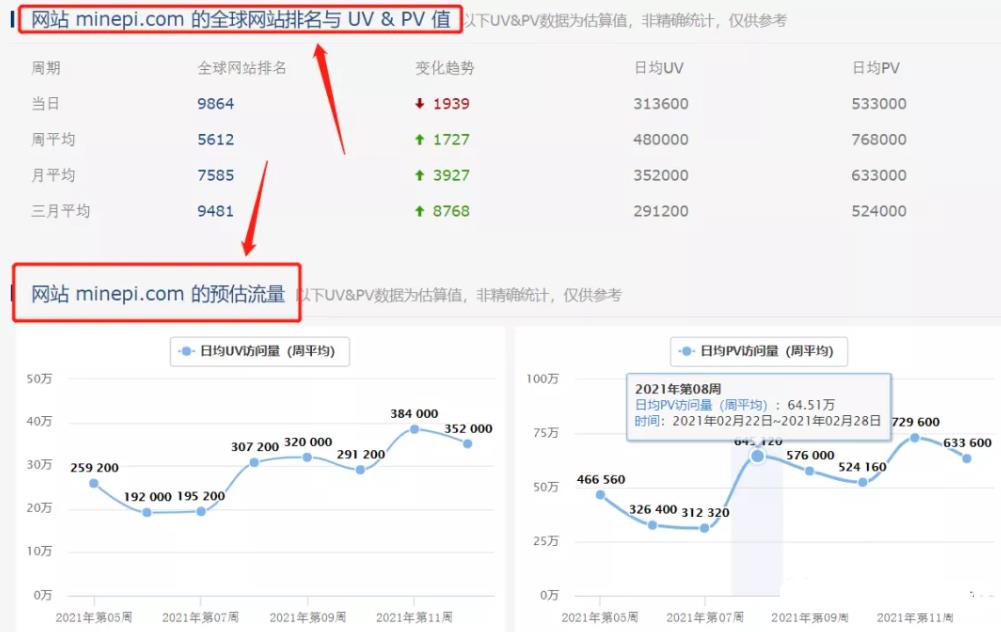This screenshot has height=632, width=1001.
Task: Click the trend change value 1939
Action: coord(451,103)
